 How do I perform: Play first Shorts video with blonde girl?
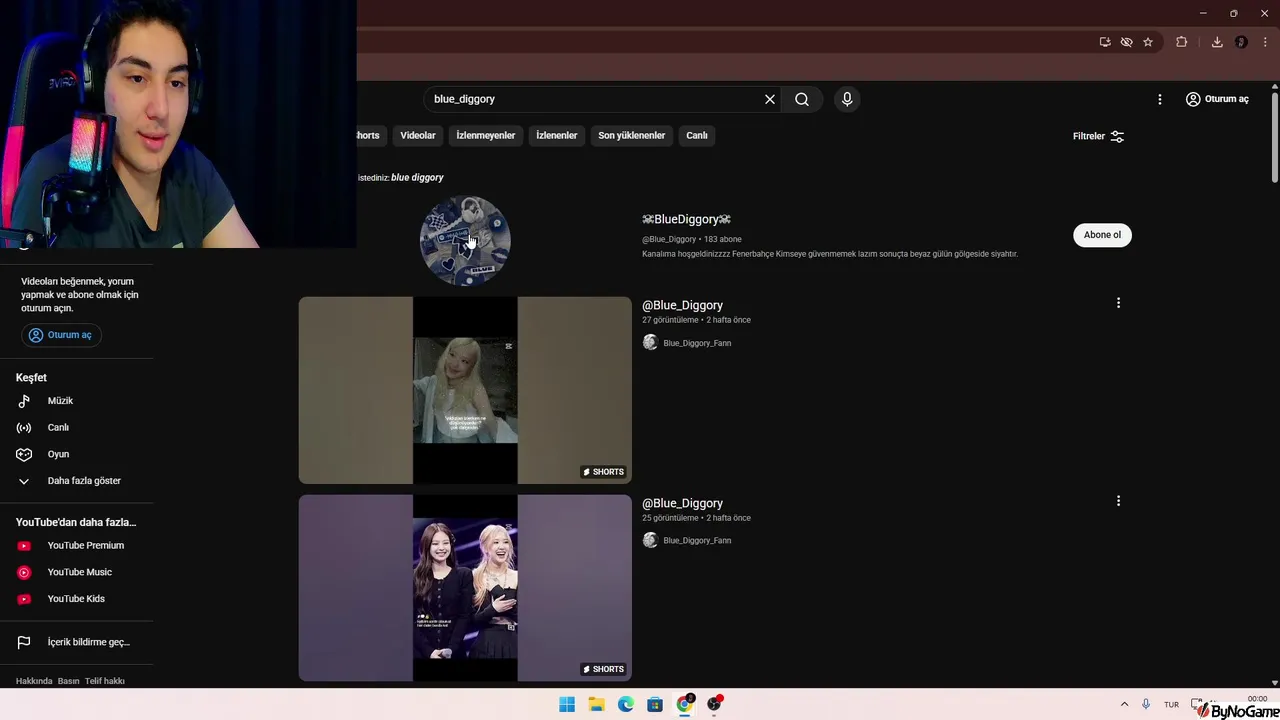(x=465, y=390)
